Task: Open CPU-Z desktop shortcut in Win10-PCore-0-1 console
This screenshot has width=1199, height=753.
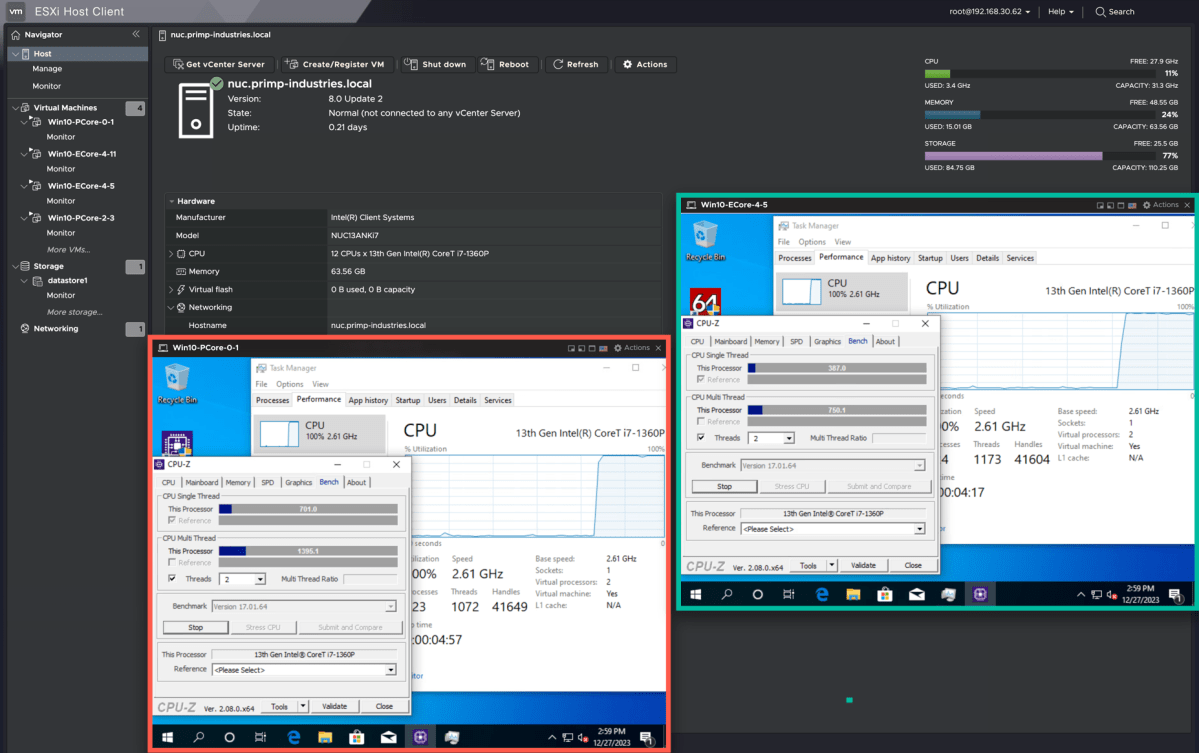Action: [177, 443]
